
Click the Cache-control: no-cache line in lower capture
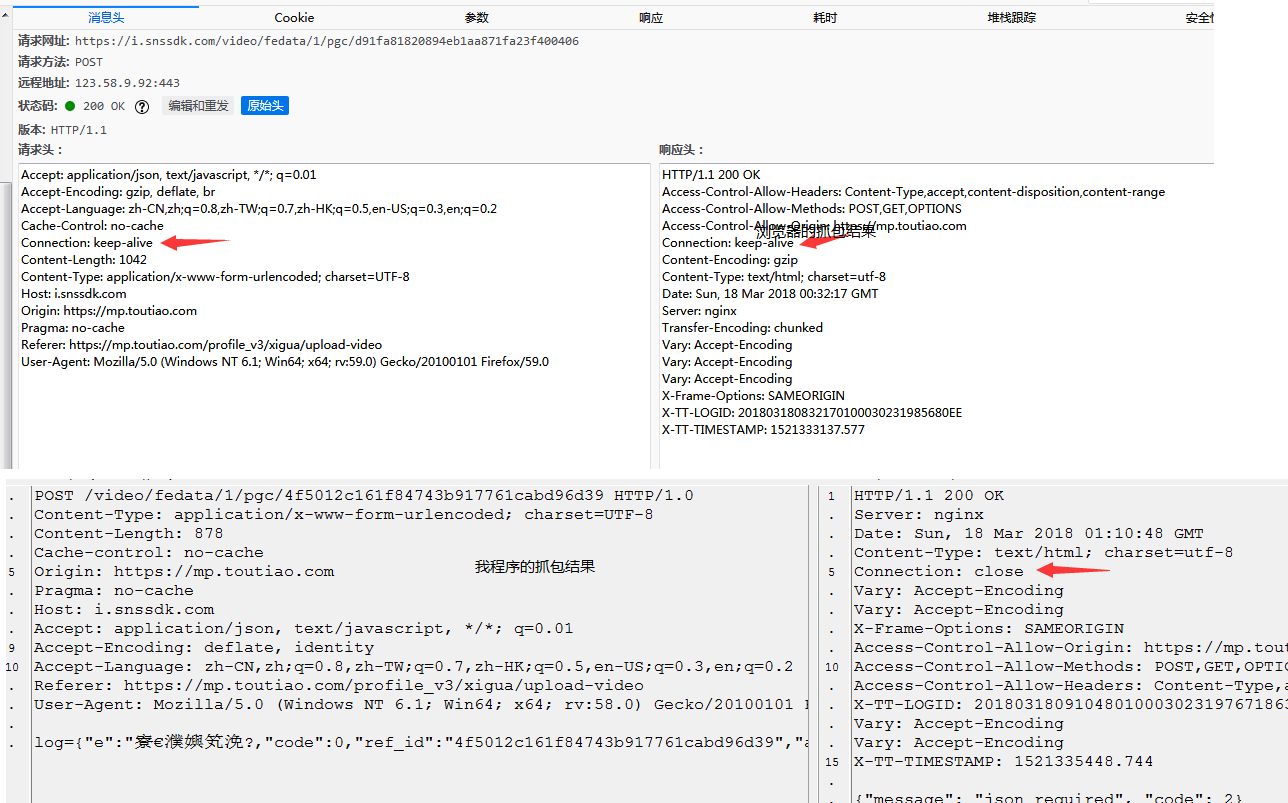click(x=149, y=553)
